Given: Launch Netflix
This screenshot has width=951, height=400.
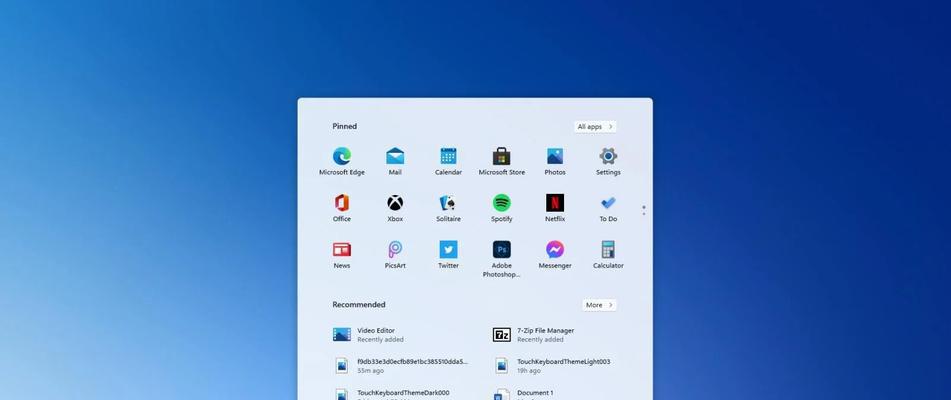Looking at the screenshot, I should pyautogui.click(x=555, y=208).
